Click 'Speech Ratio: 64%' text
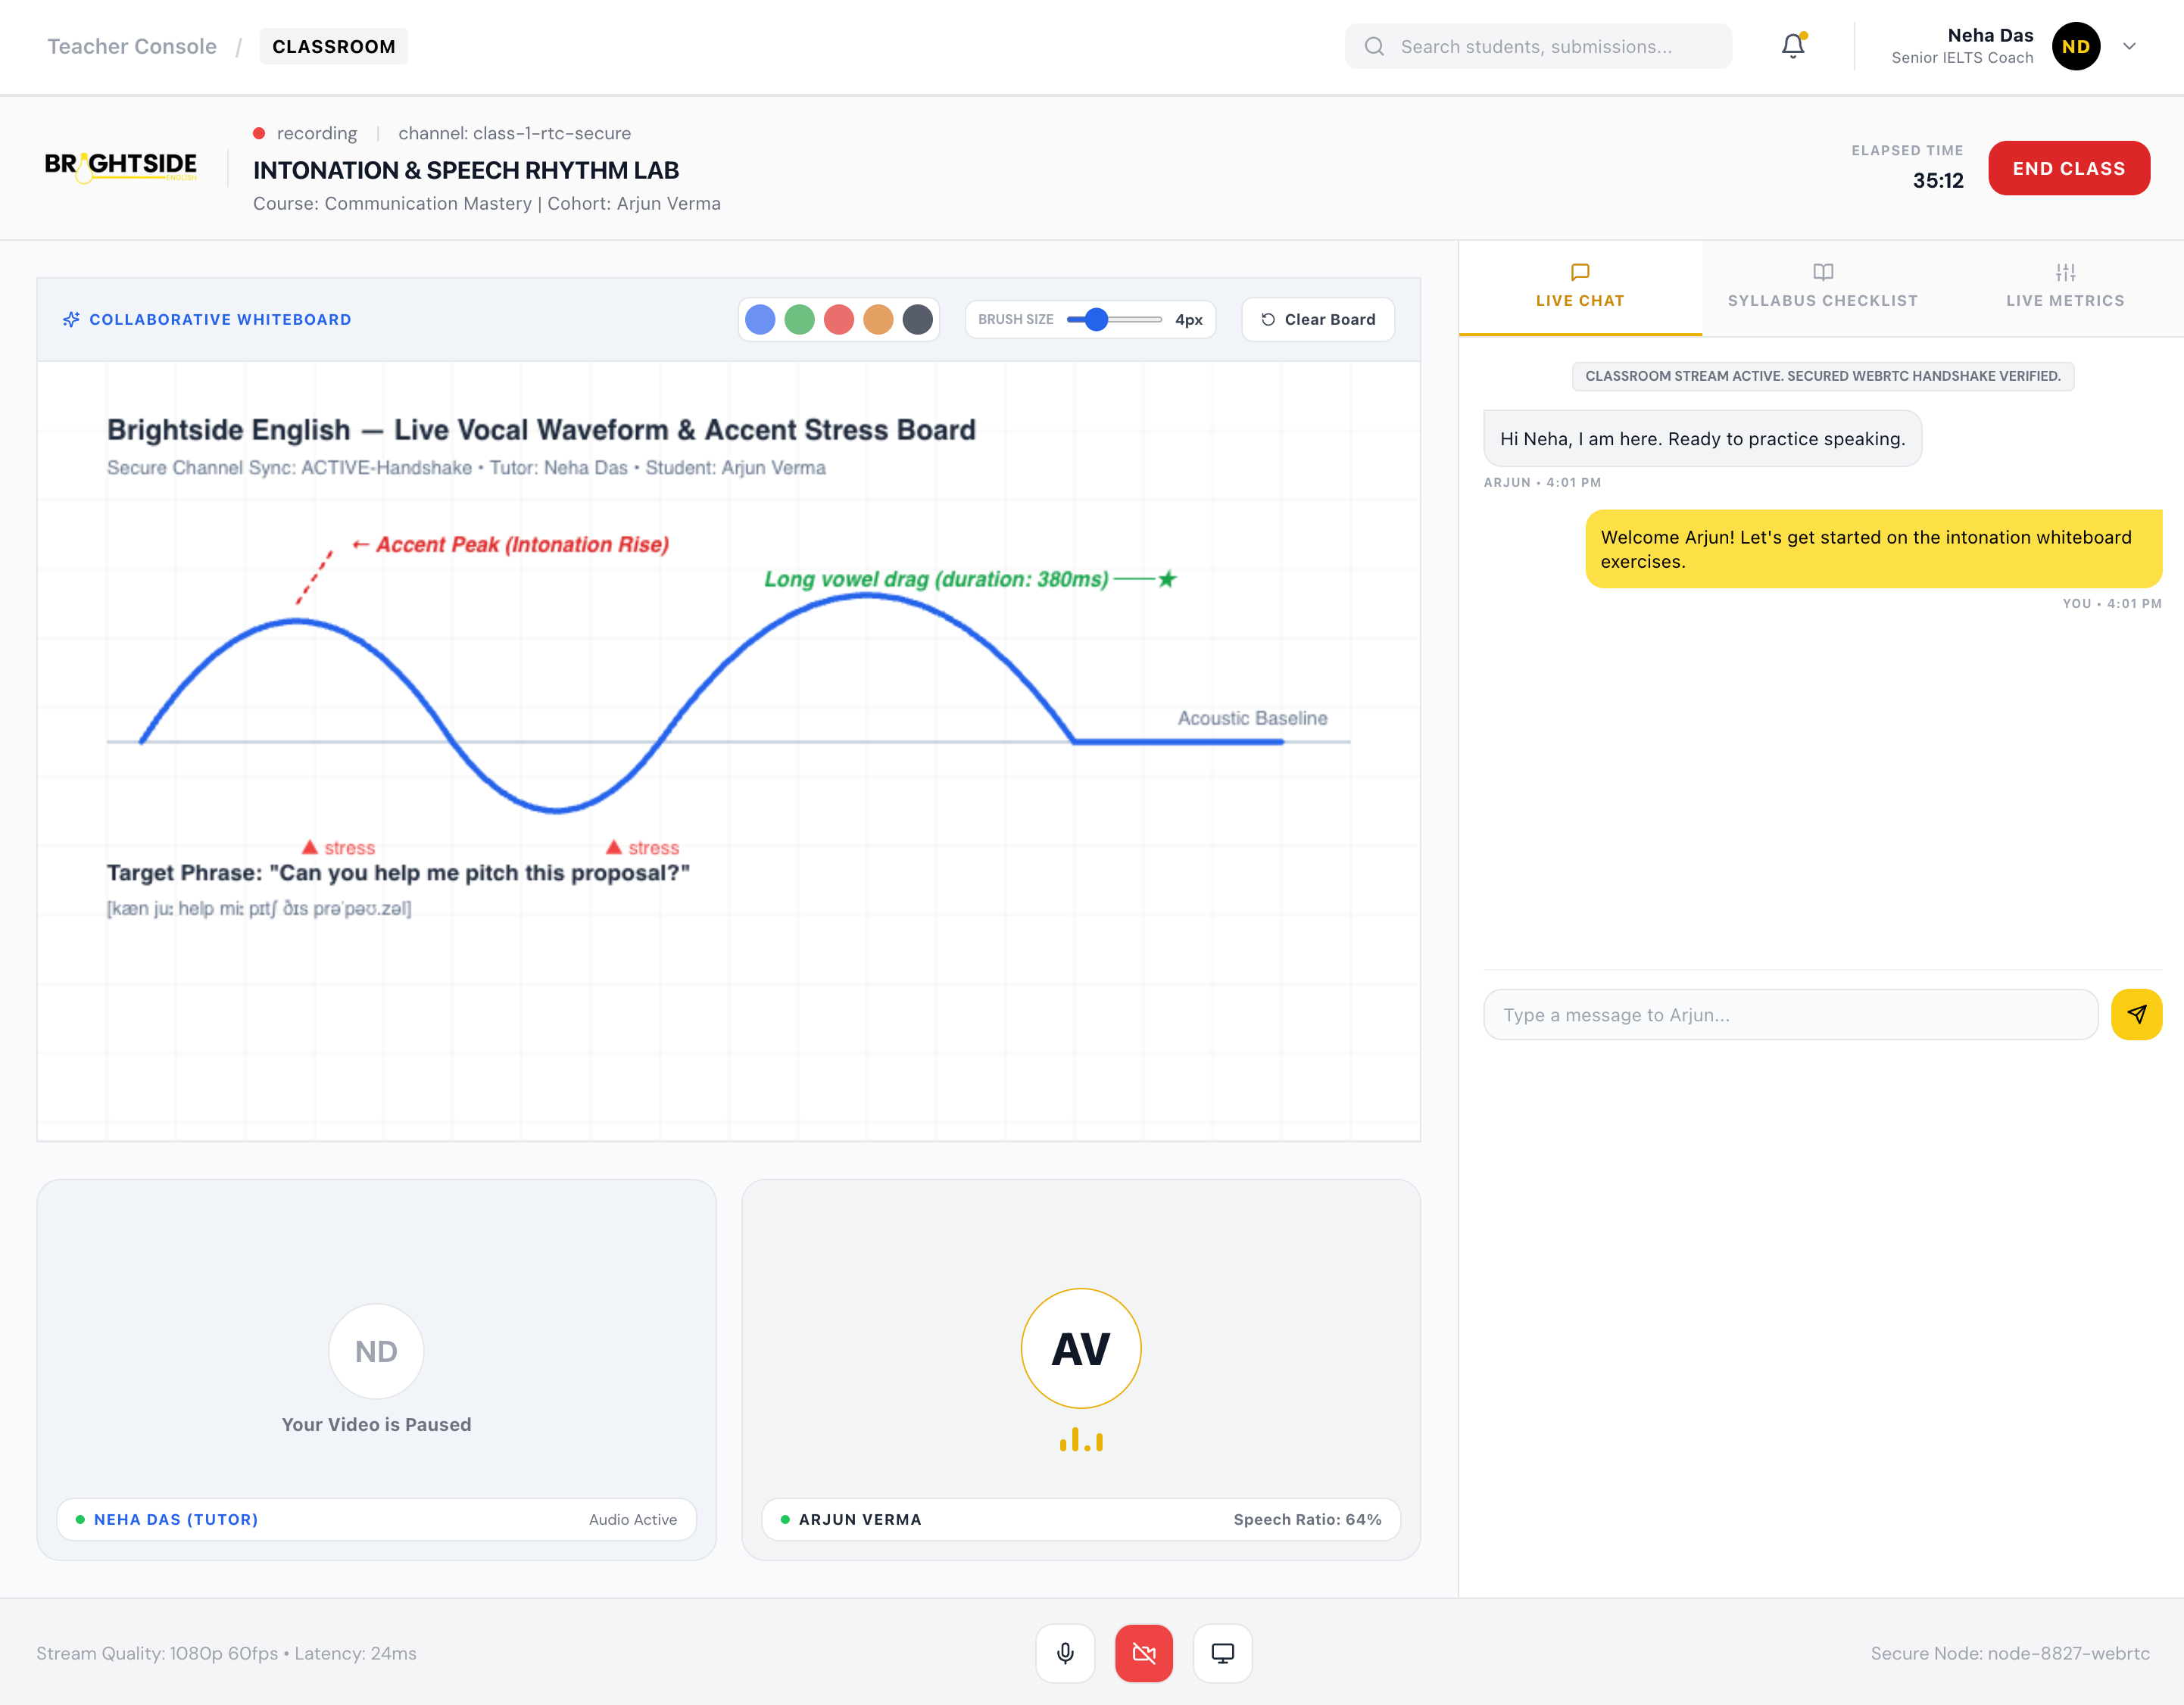2184x1705 pixels. pos(1307,1519)
